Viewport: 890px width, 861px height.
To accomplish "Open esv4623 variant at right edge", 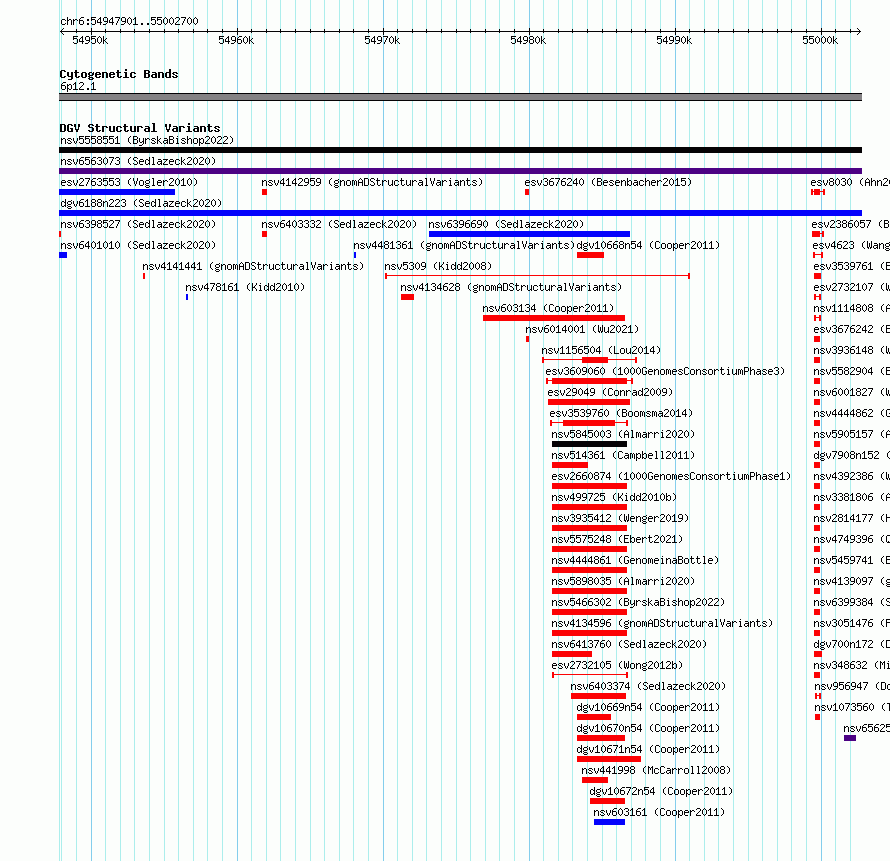I will 851,245.
